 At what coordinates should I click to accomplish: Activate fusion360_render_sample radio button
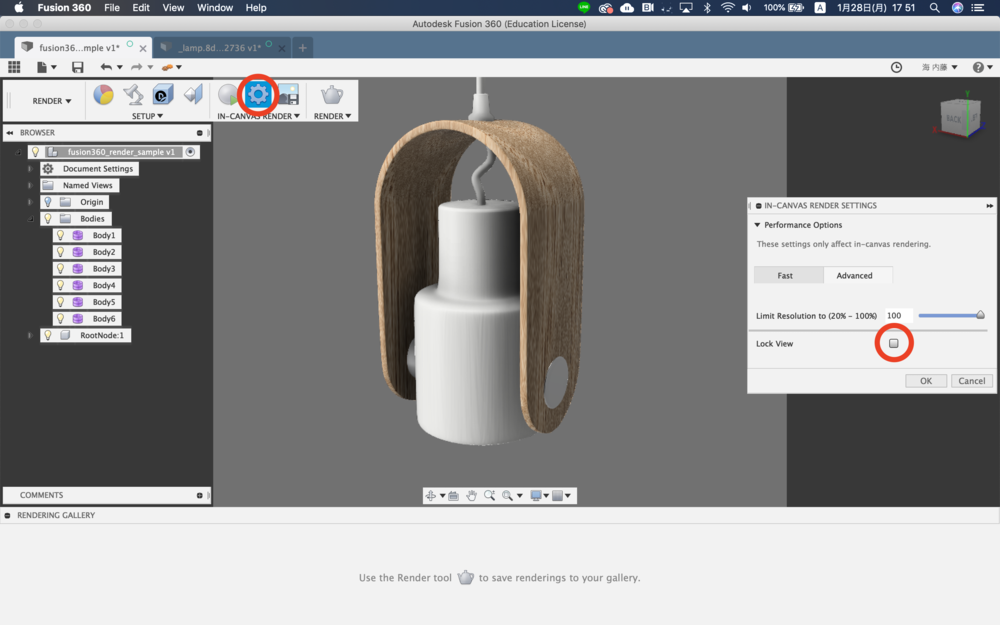tap(190, 152)
